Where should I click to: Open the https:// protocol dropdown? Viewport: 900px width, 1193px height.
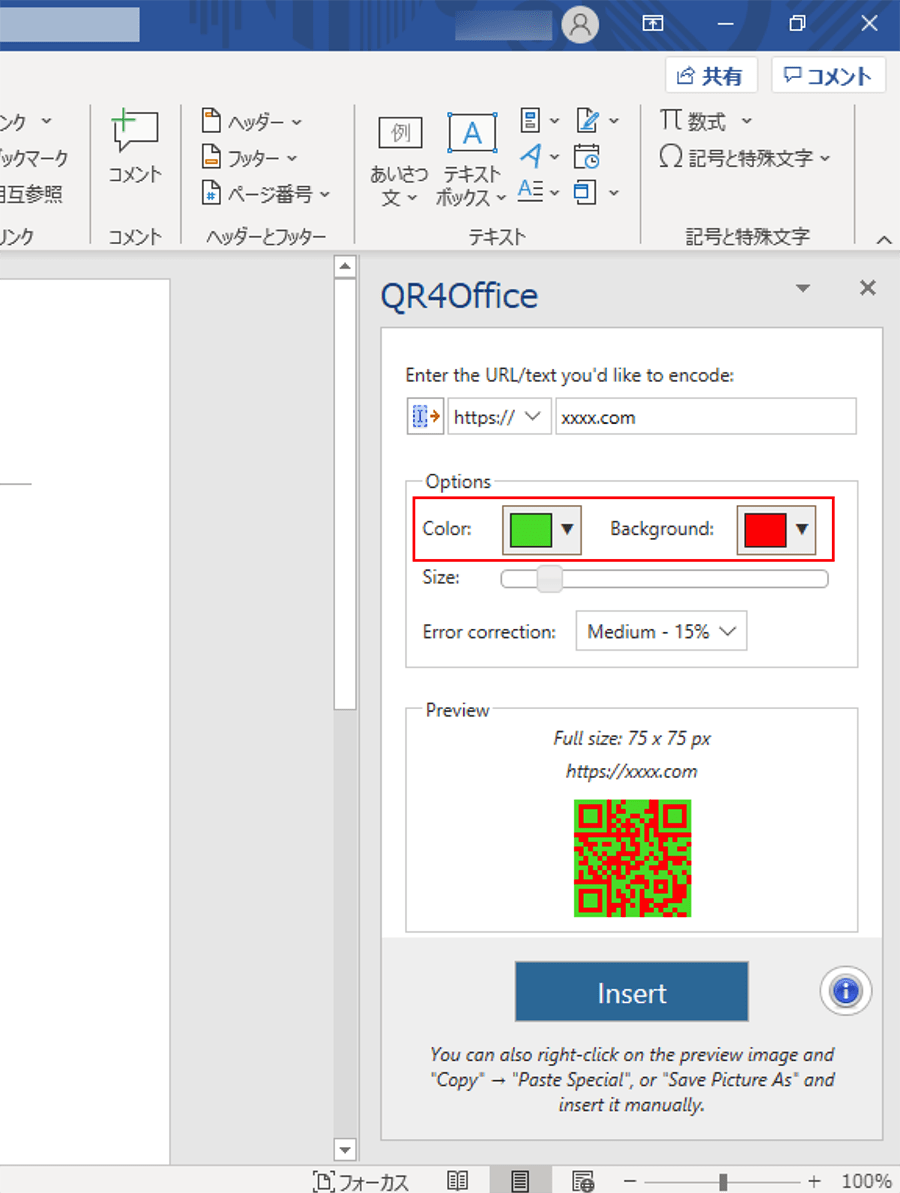click(x=499, y=416)
